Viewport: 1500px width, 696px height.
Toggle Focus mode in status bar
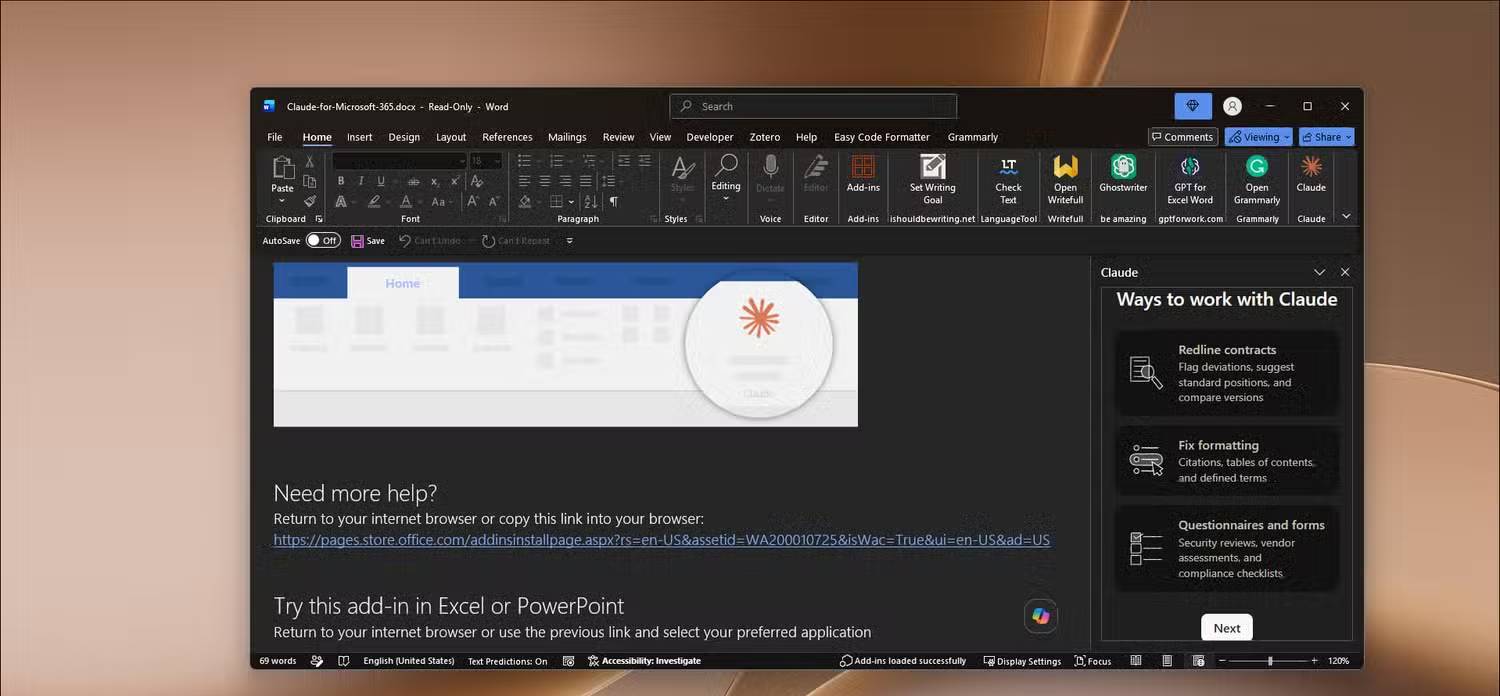point(1093,661)
